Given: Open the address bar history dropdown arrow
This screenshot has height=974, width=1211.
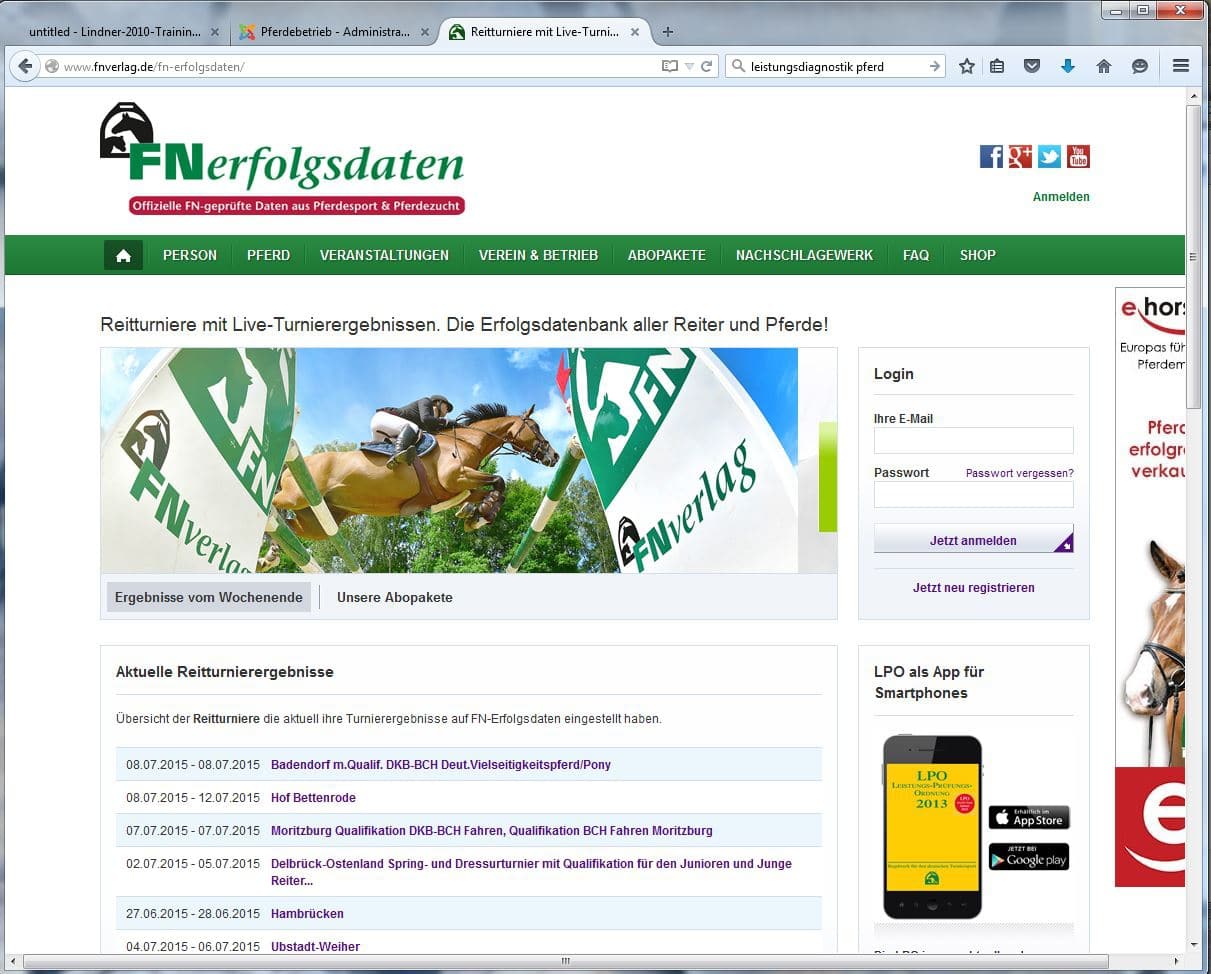Looking at the screenshot, I should point(689,67).
